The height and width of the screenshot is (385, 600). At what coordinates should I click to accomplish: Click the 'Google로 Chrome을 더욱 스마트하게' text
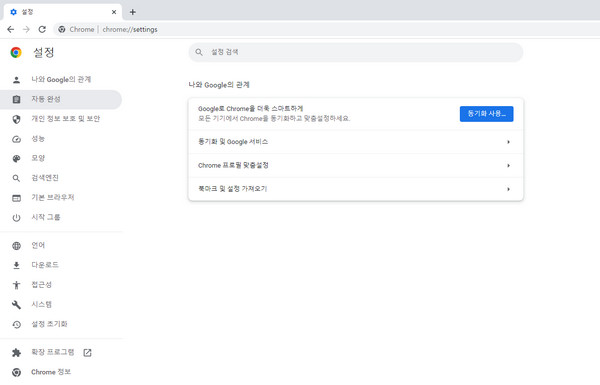coord(250,109)
